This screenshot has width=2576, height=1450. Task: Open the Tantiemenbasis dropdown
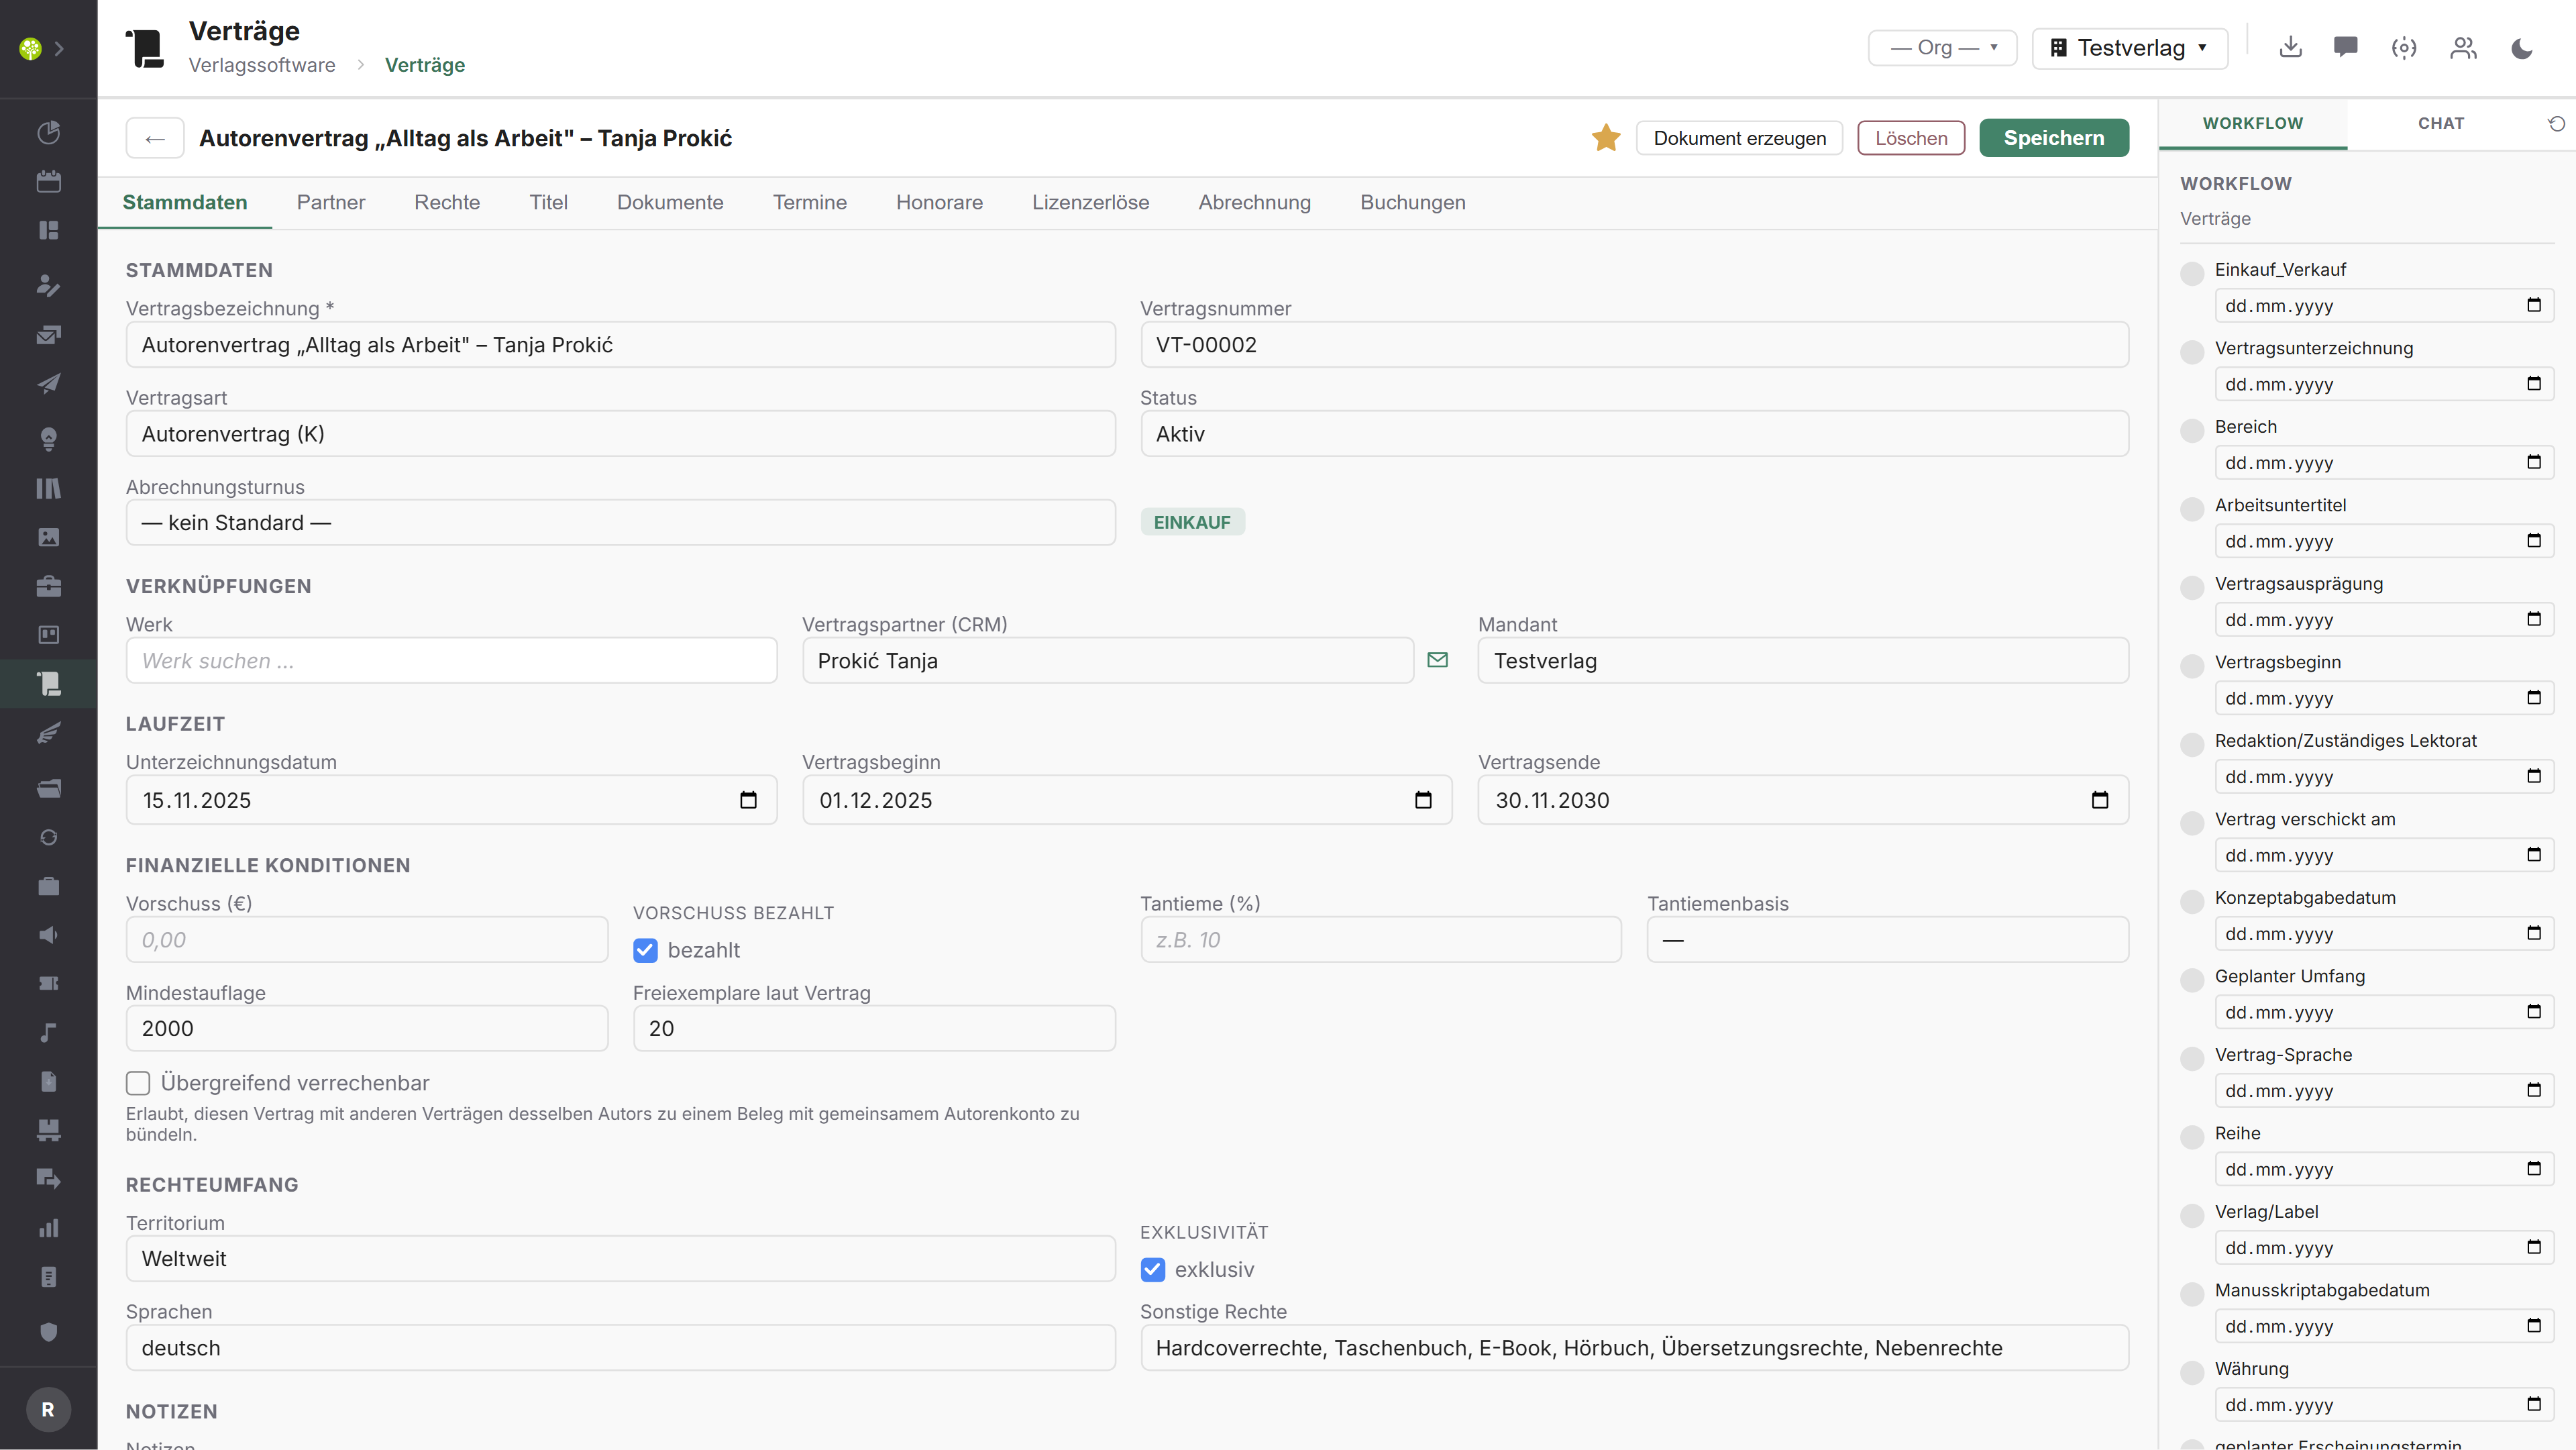click(x=1887, y=940)
